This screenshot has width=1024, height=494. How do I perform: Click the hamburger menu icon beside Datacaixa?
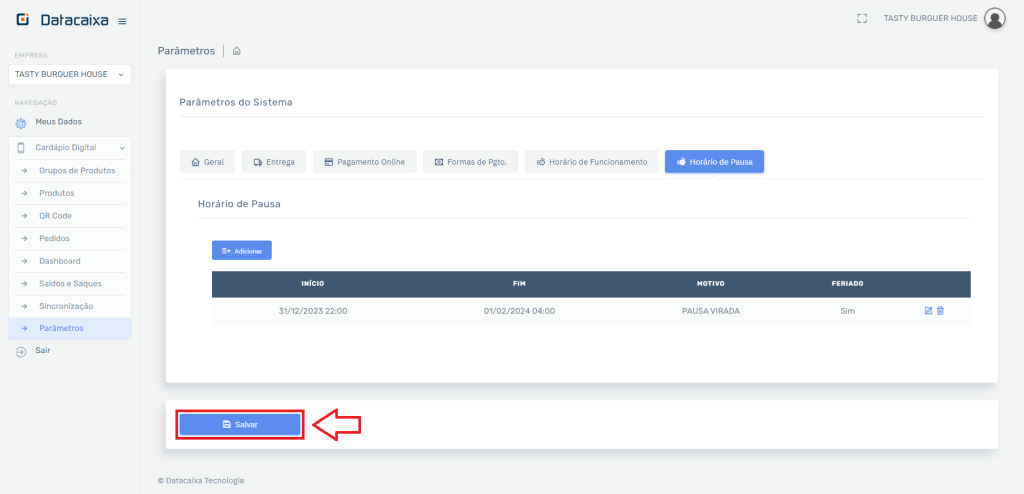(x=122, y=21)
